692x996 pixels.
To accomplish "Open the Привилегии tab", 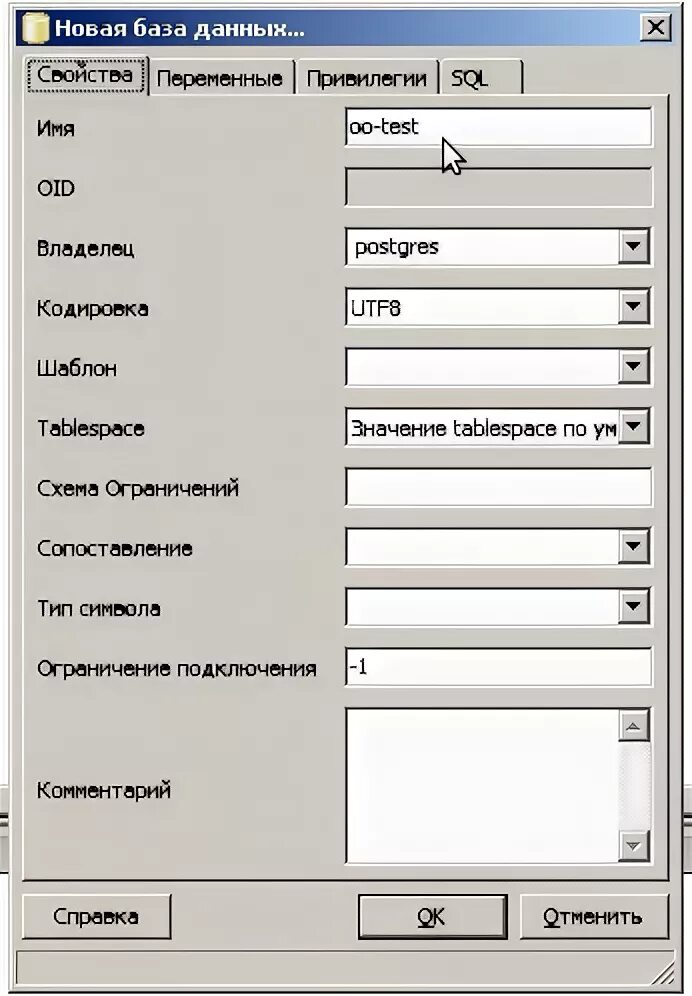I will 367,78.
